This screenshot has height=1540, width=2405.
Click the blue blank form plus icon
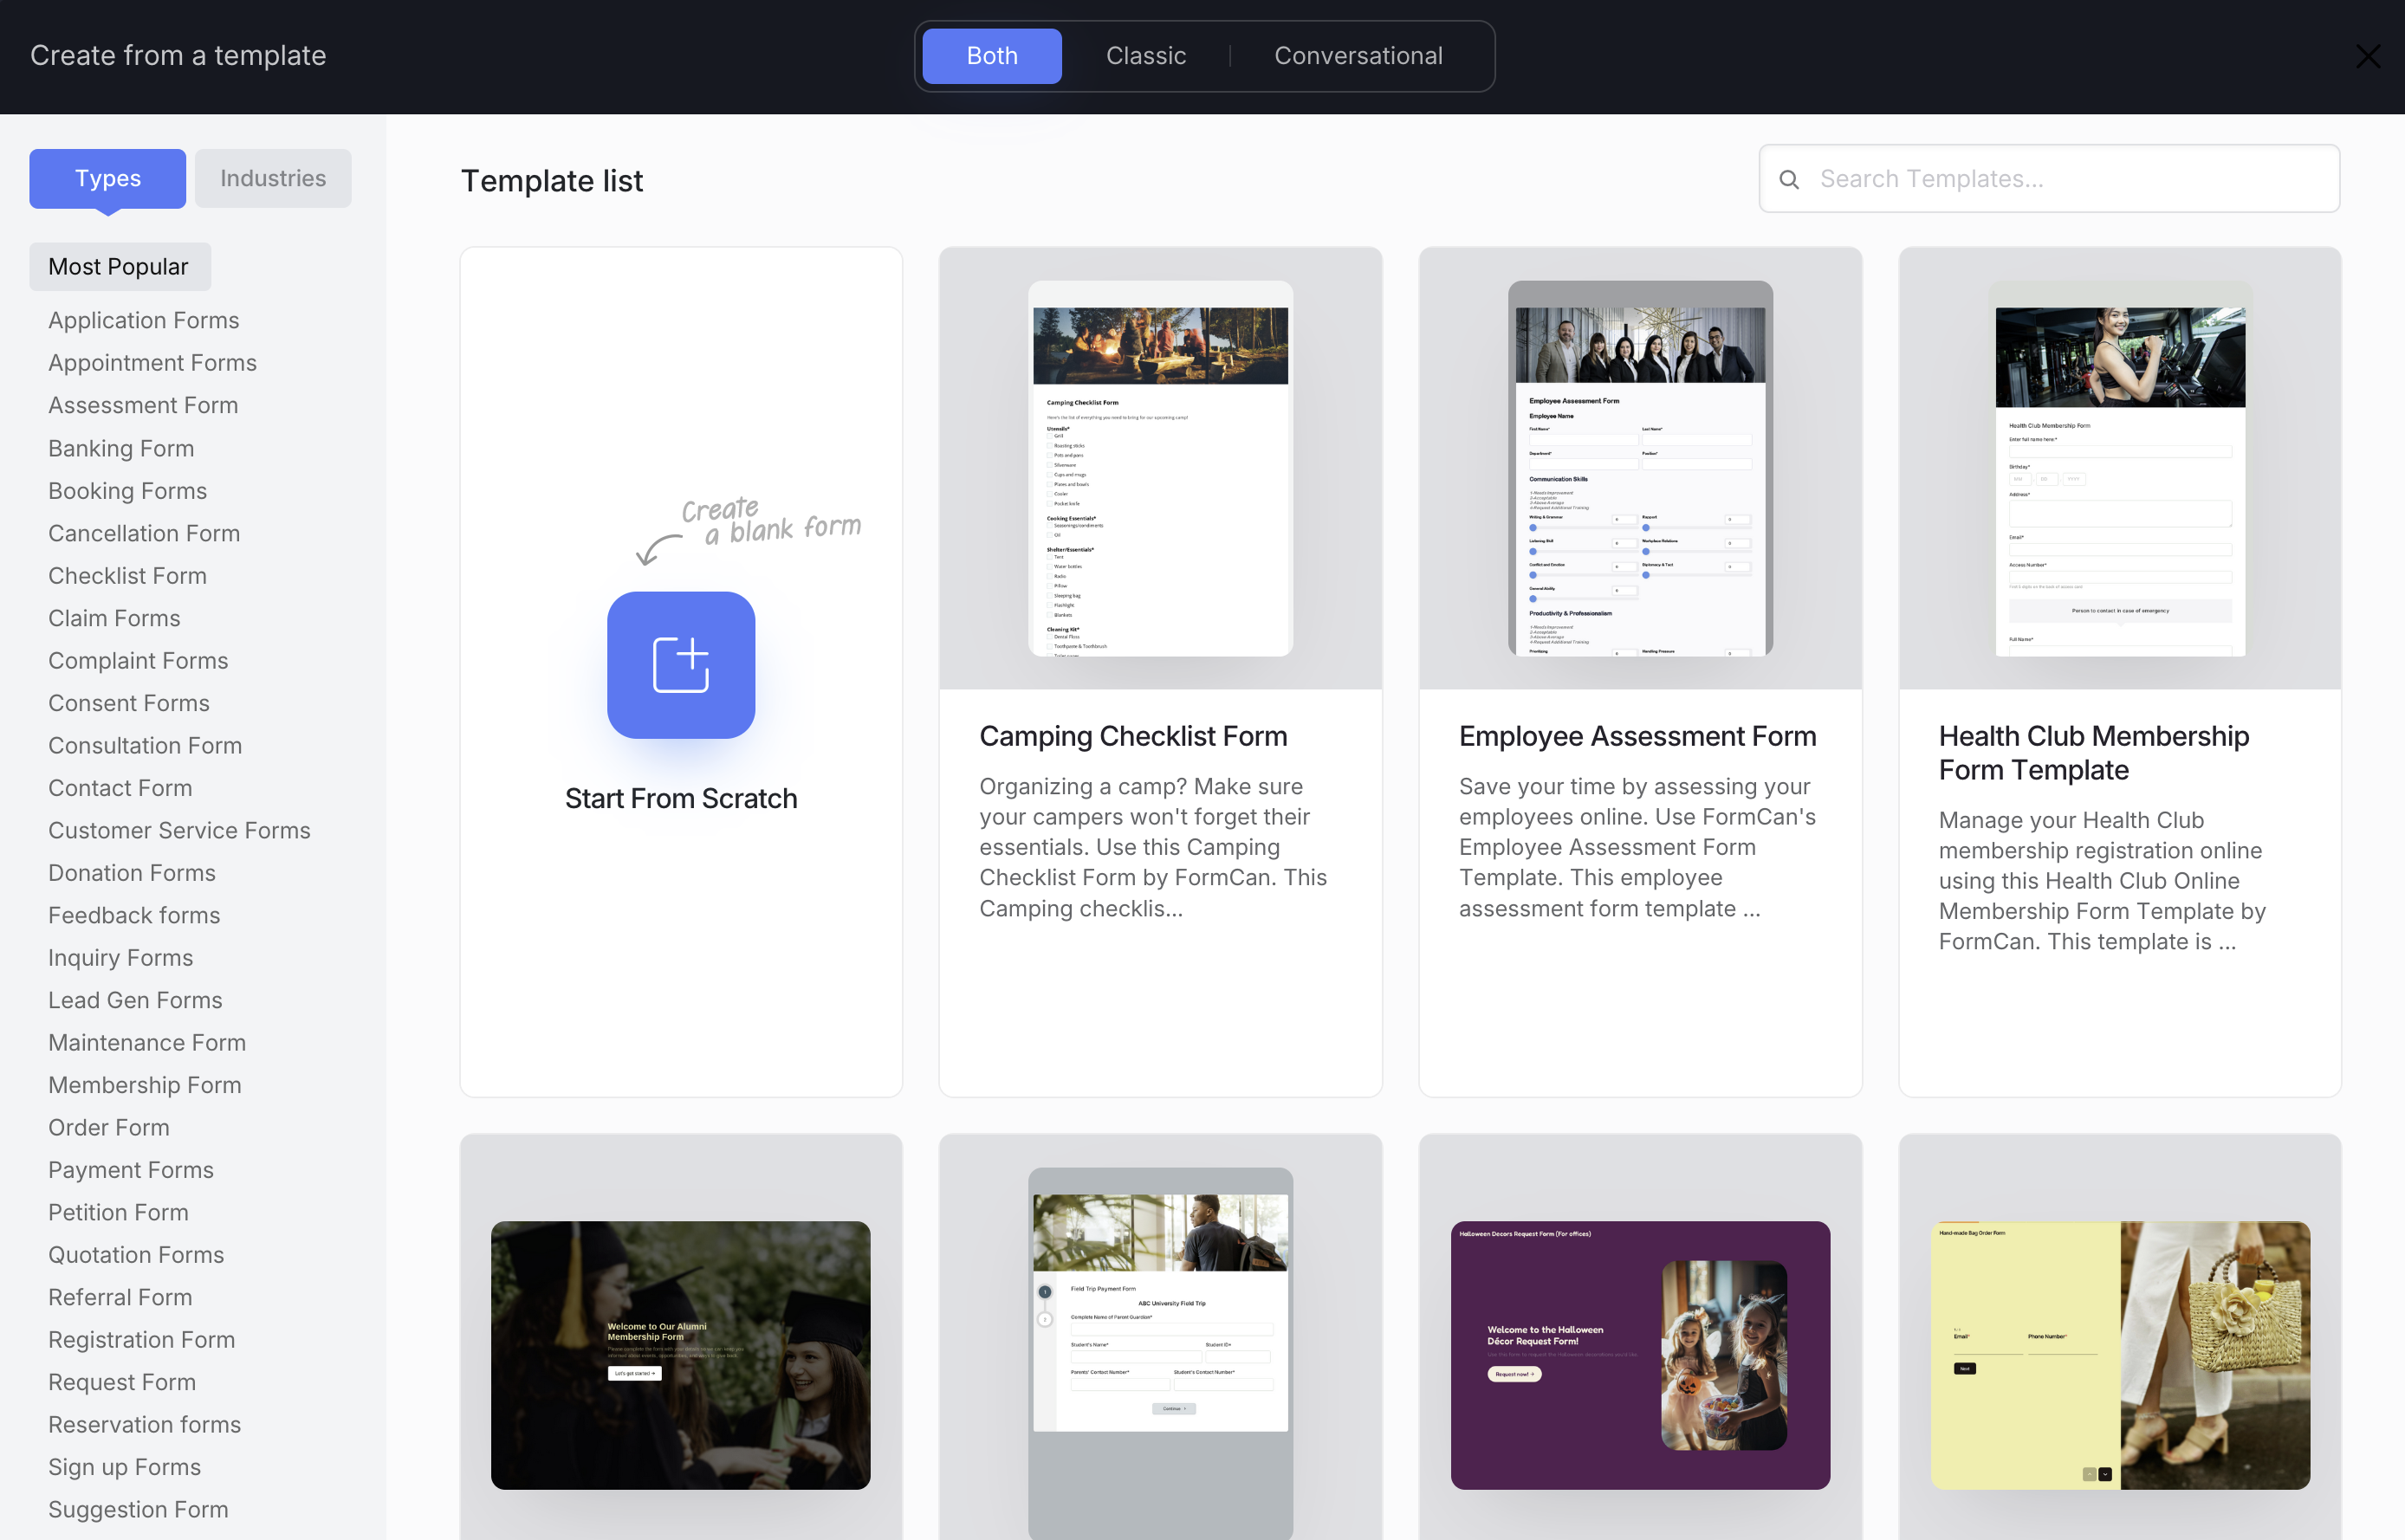(x=680, y=665)
